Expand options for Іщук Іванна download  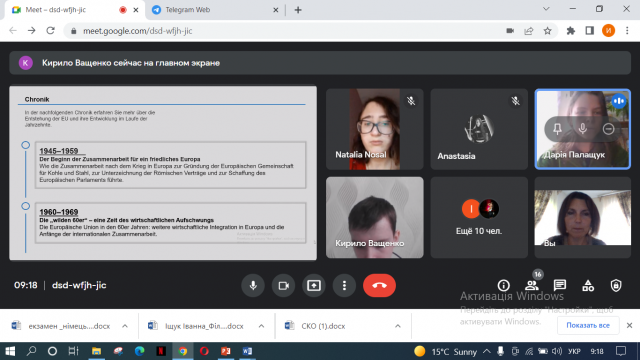tap(261, 326)
